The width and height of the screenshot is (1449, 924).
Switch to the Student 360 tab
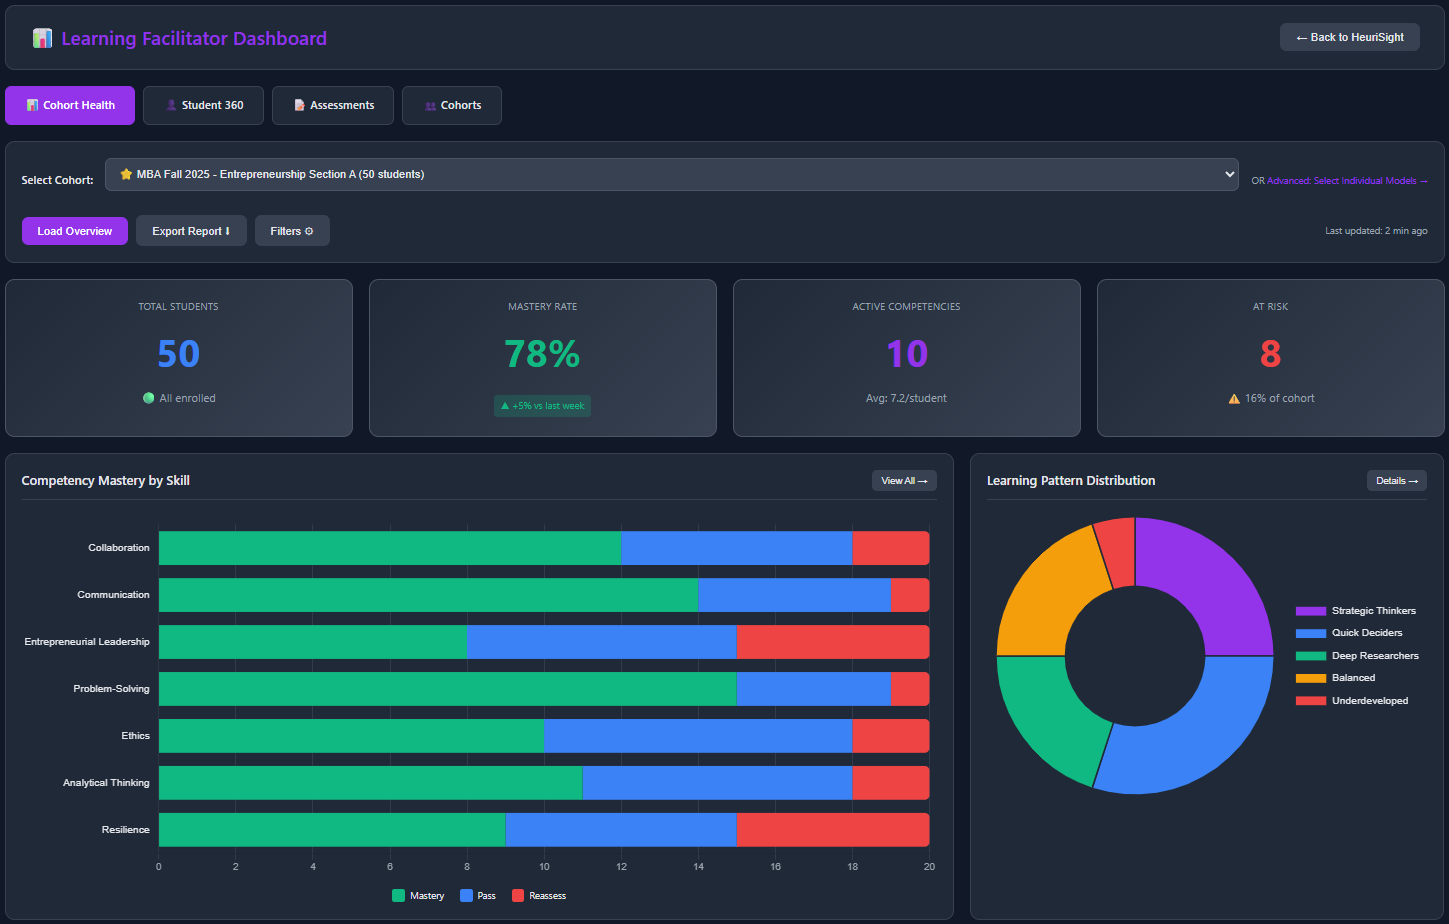coord(203,105)
